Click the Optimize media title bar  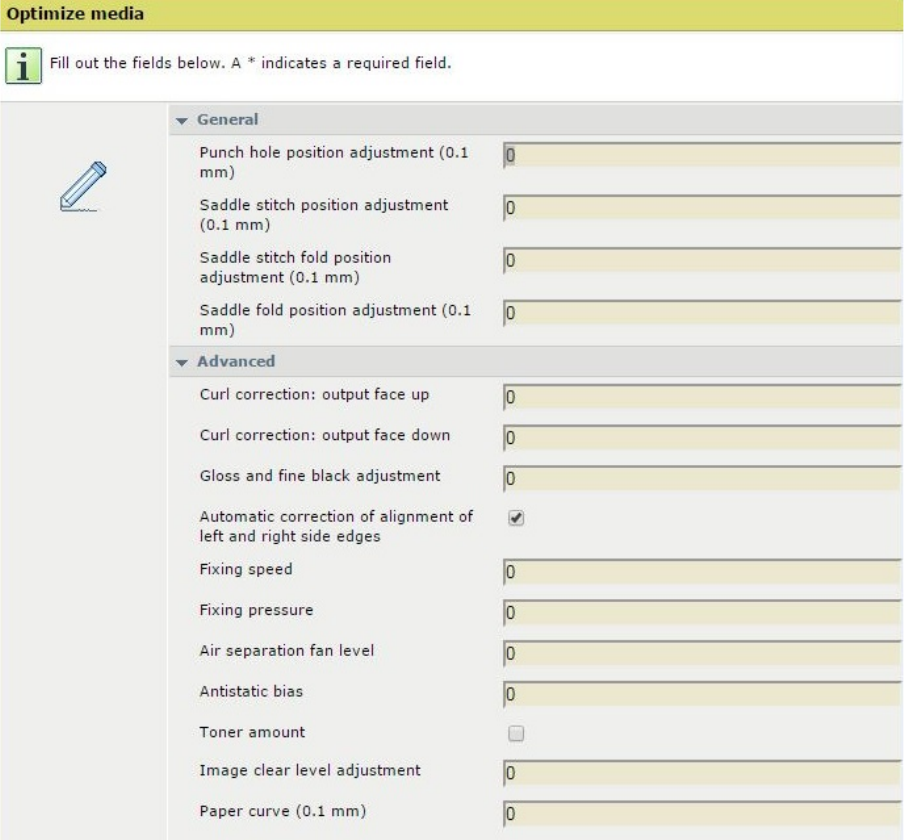tap(452, 15)
